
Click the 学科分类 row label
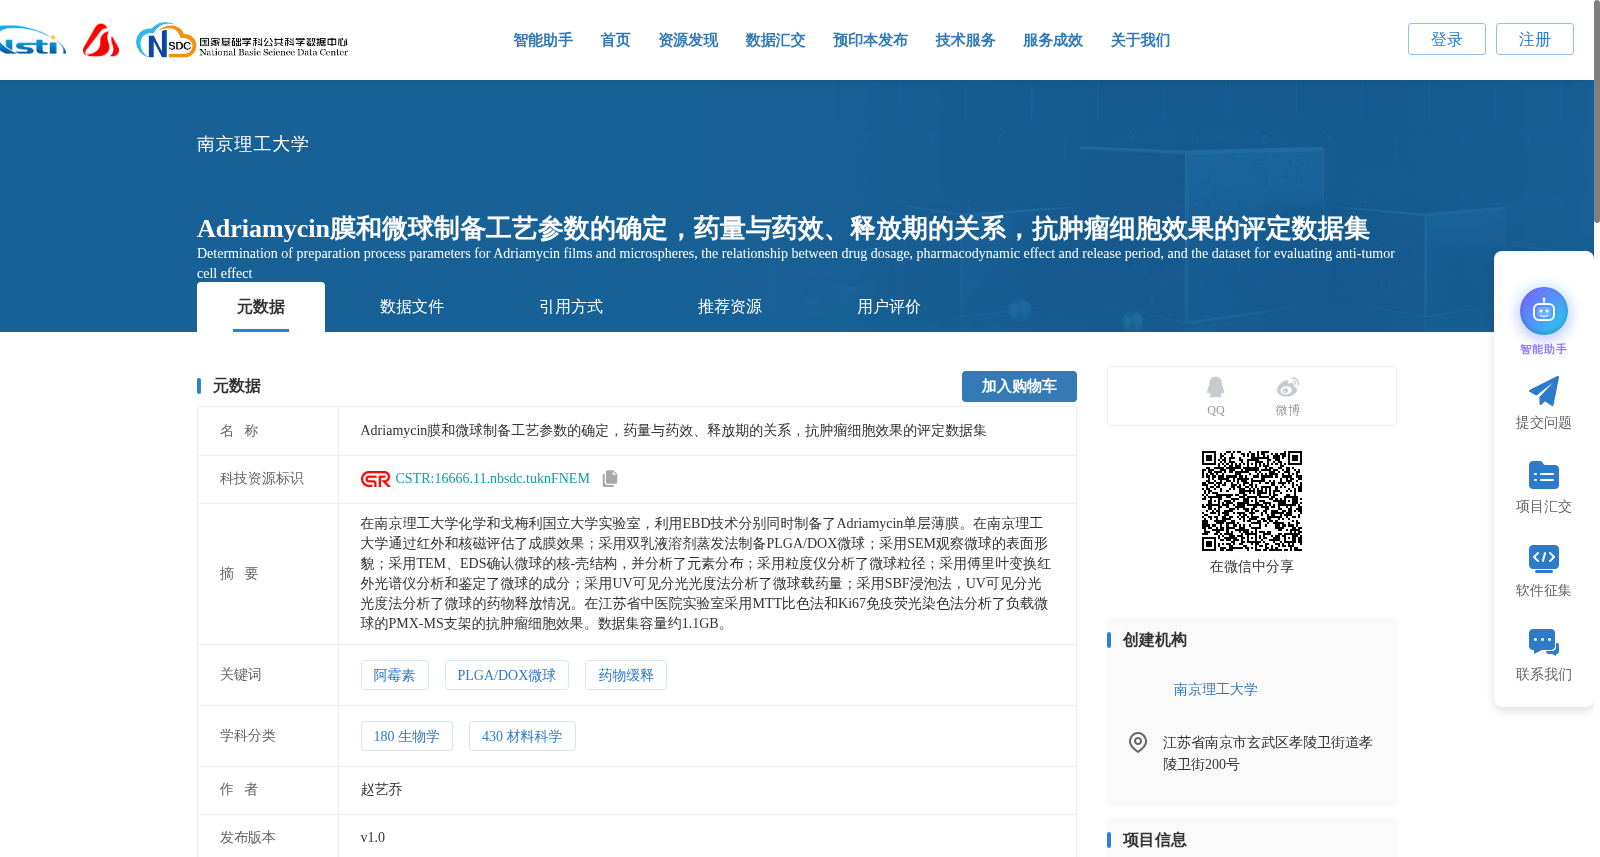coord(247,736)
